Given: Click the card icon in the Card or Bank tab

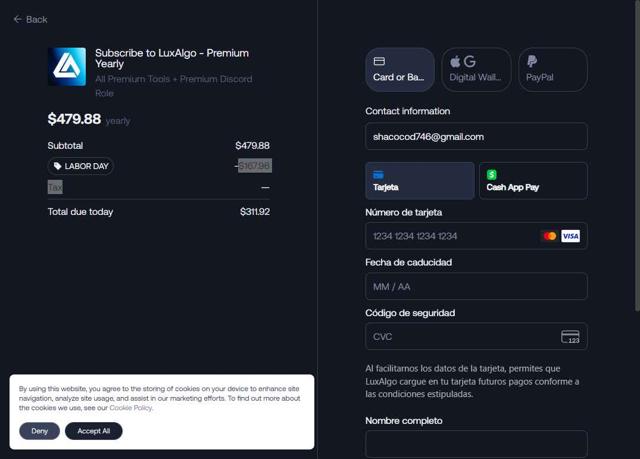Looking at the screenshot, I should pos(379,61).
